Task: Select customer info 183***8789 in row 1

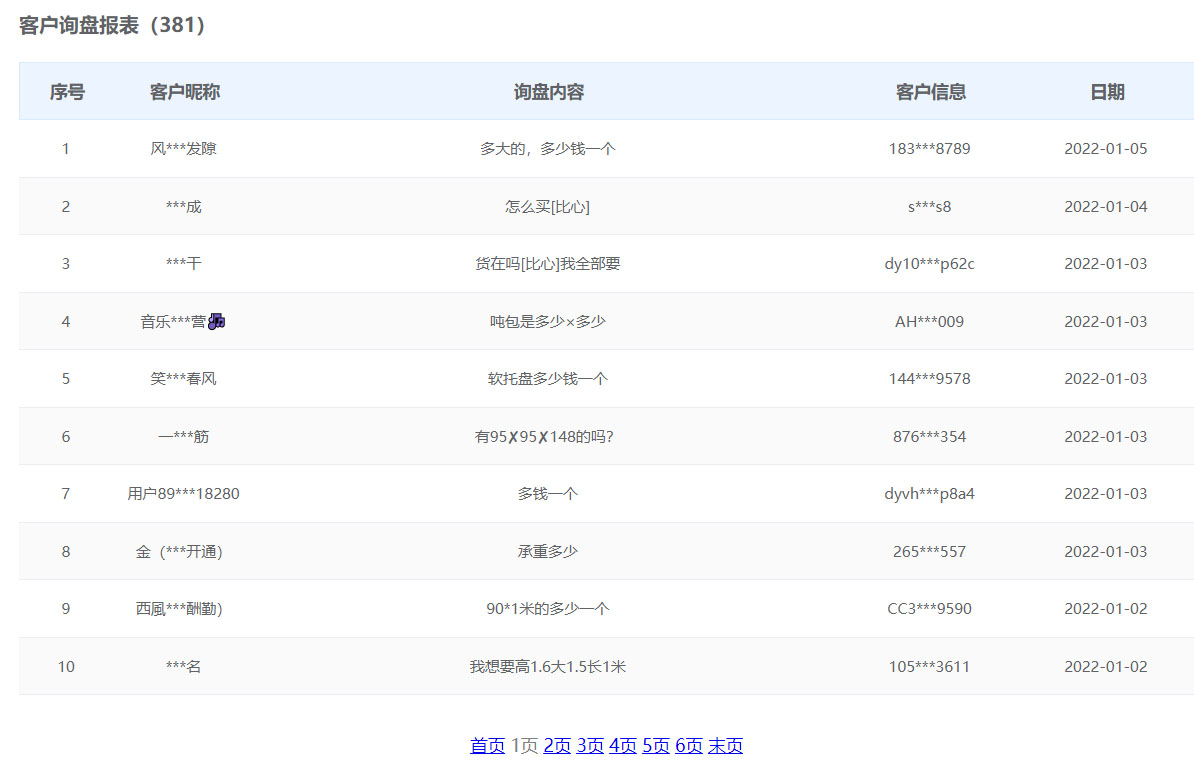Action: (x=929, y=149)
